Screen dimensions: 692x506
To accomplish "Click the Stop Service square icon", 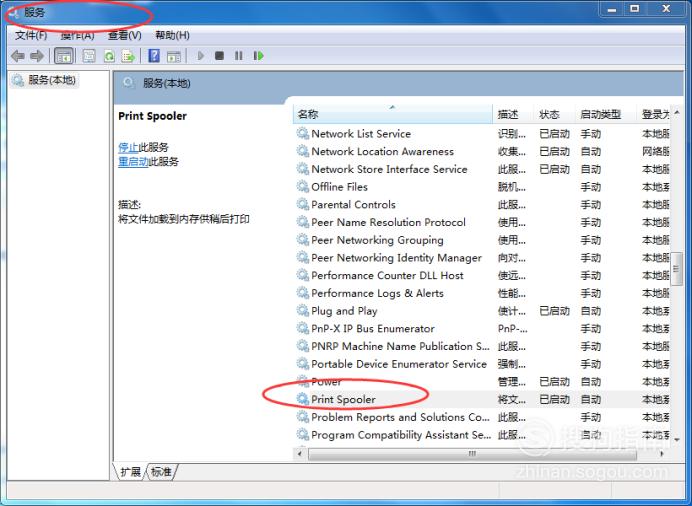I will 219,56.
